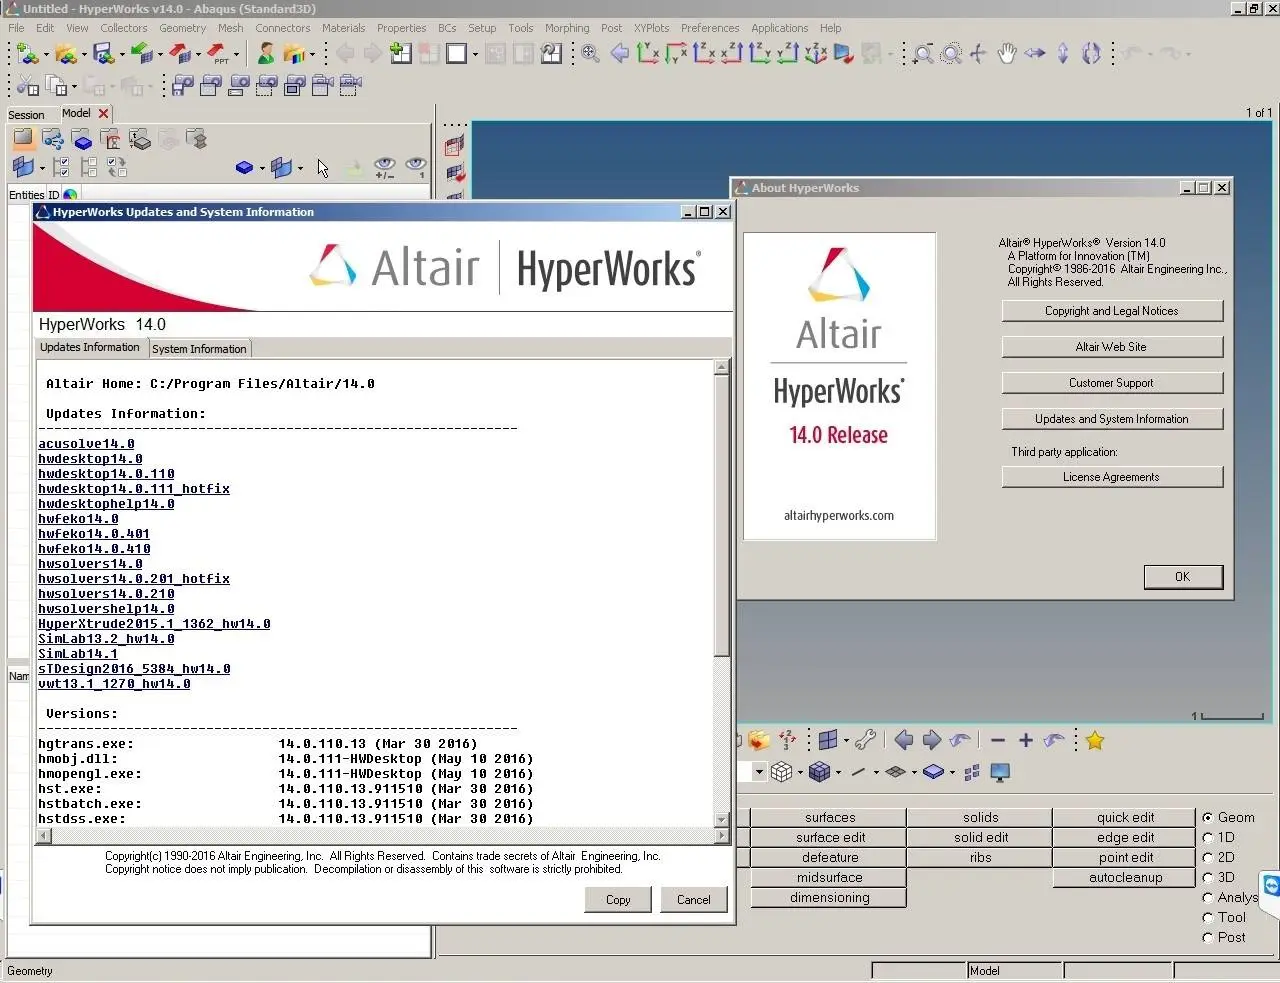Switch to the System Information tab
The width and height of the screenshot is (1280, 983).
(199, 349)
